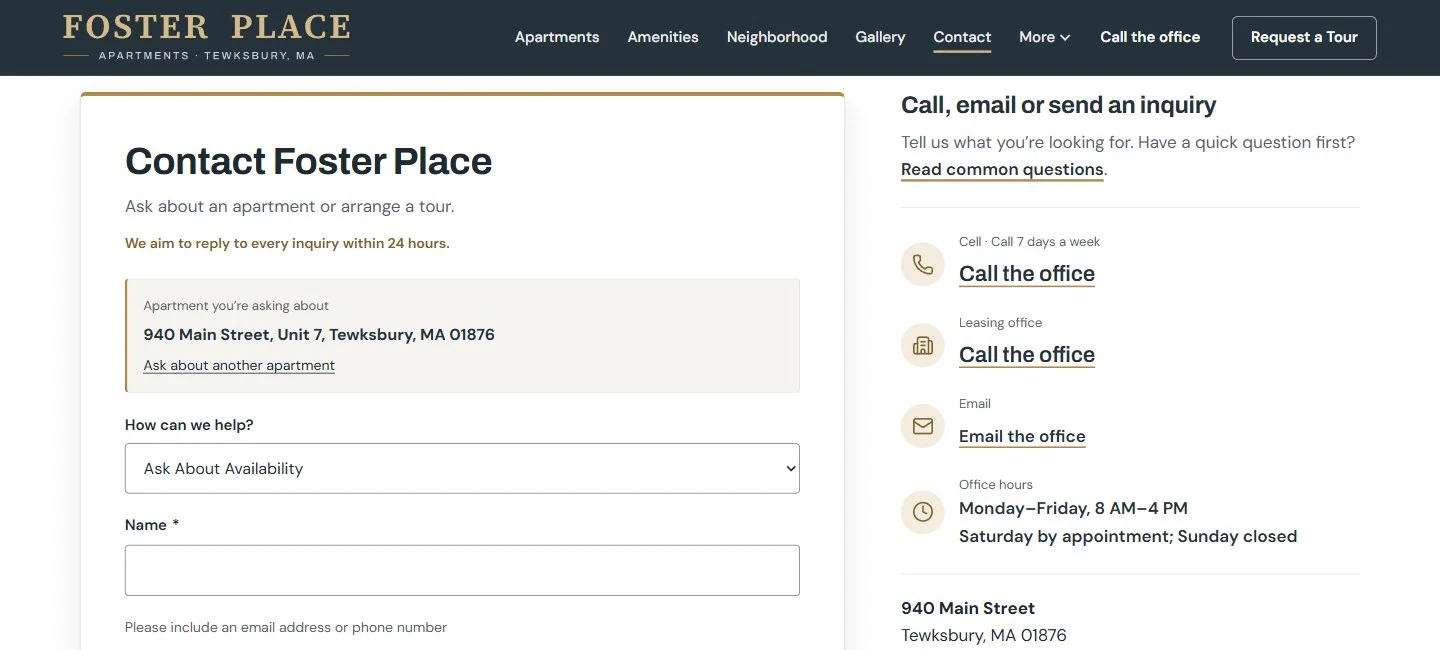The width and height of the screenshot is (1440, 650).
Task: Click 'Saturday by appointment; Sunday closed' text
Action: point(1128,536)
